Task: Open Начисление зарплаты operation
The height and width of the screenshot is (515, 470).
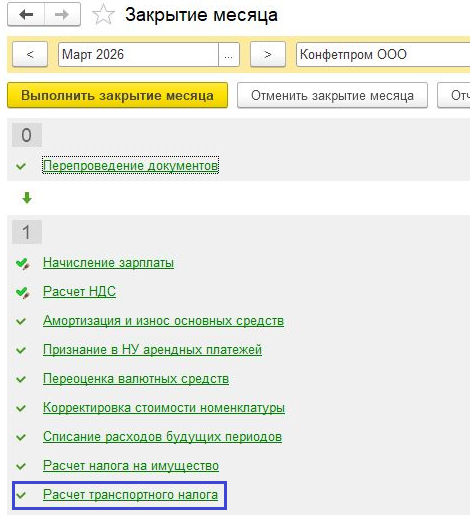Action: pos(108,263)
